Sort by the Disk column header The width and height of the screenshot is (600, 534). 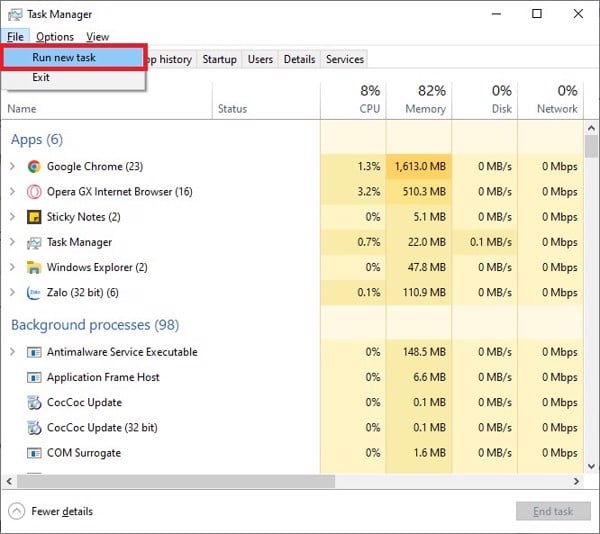485,101
